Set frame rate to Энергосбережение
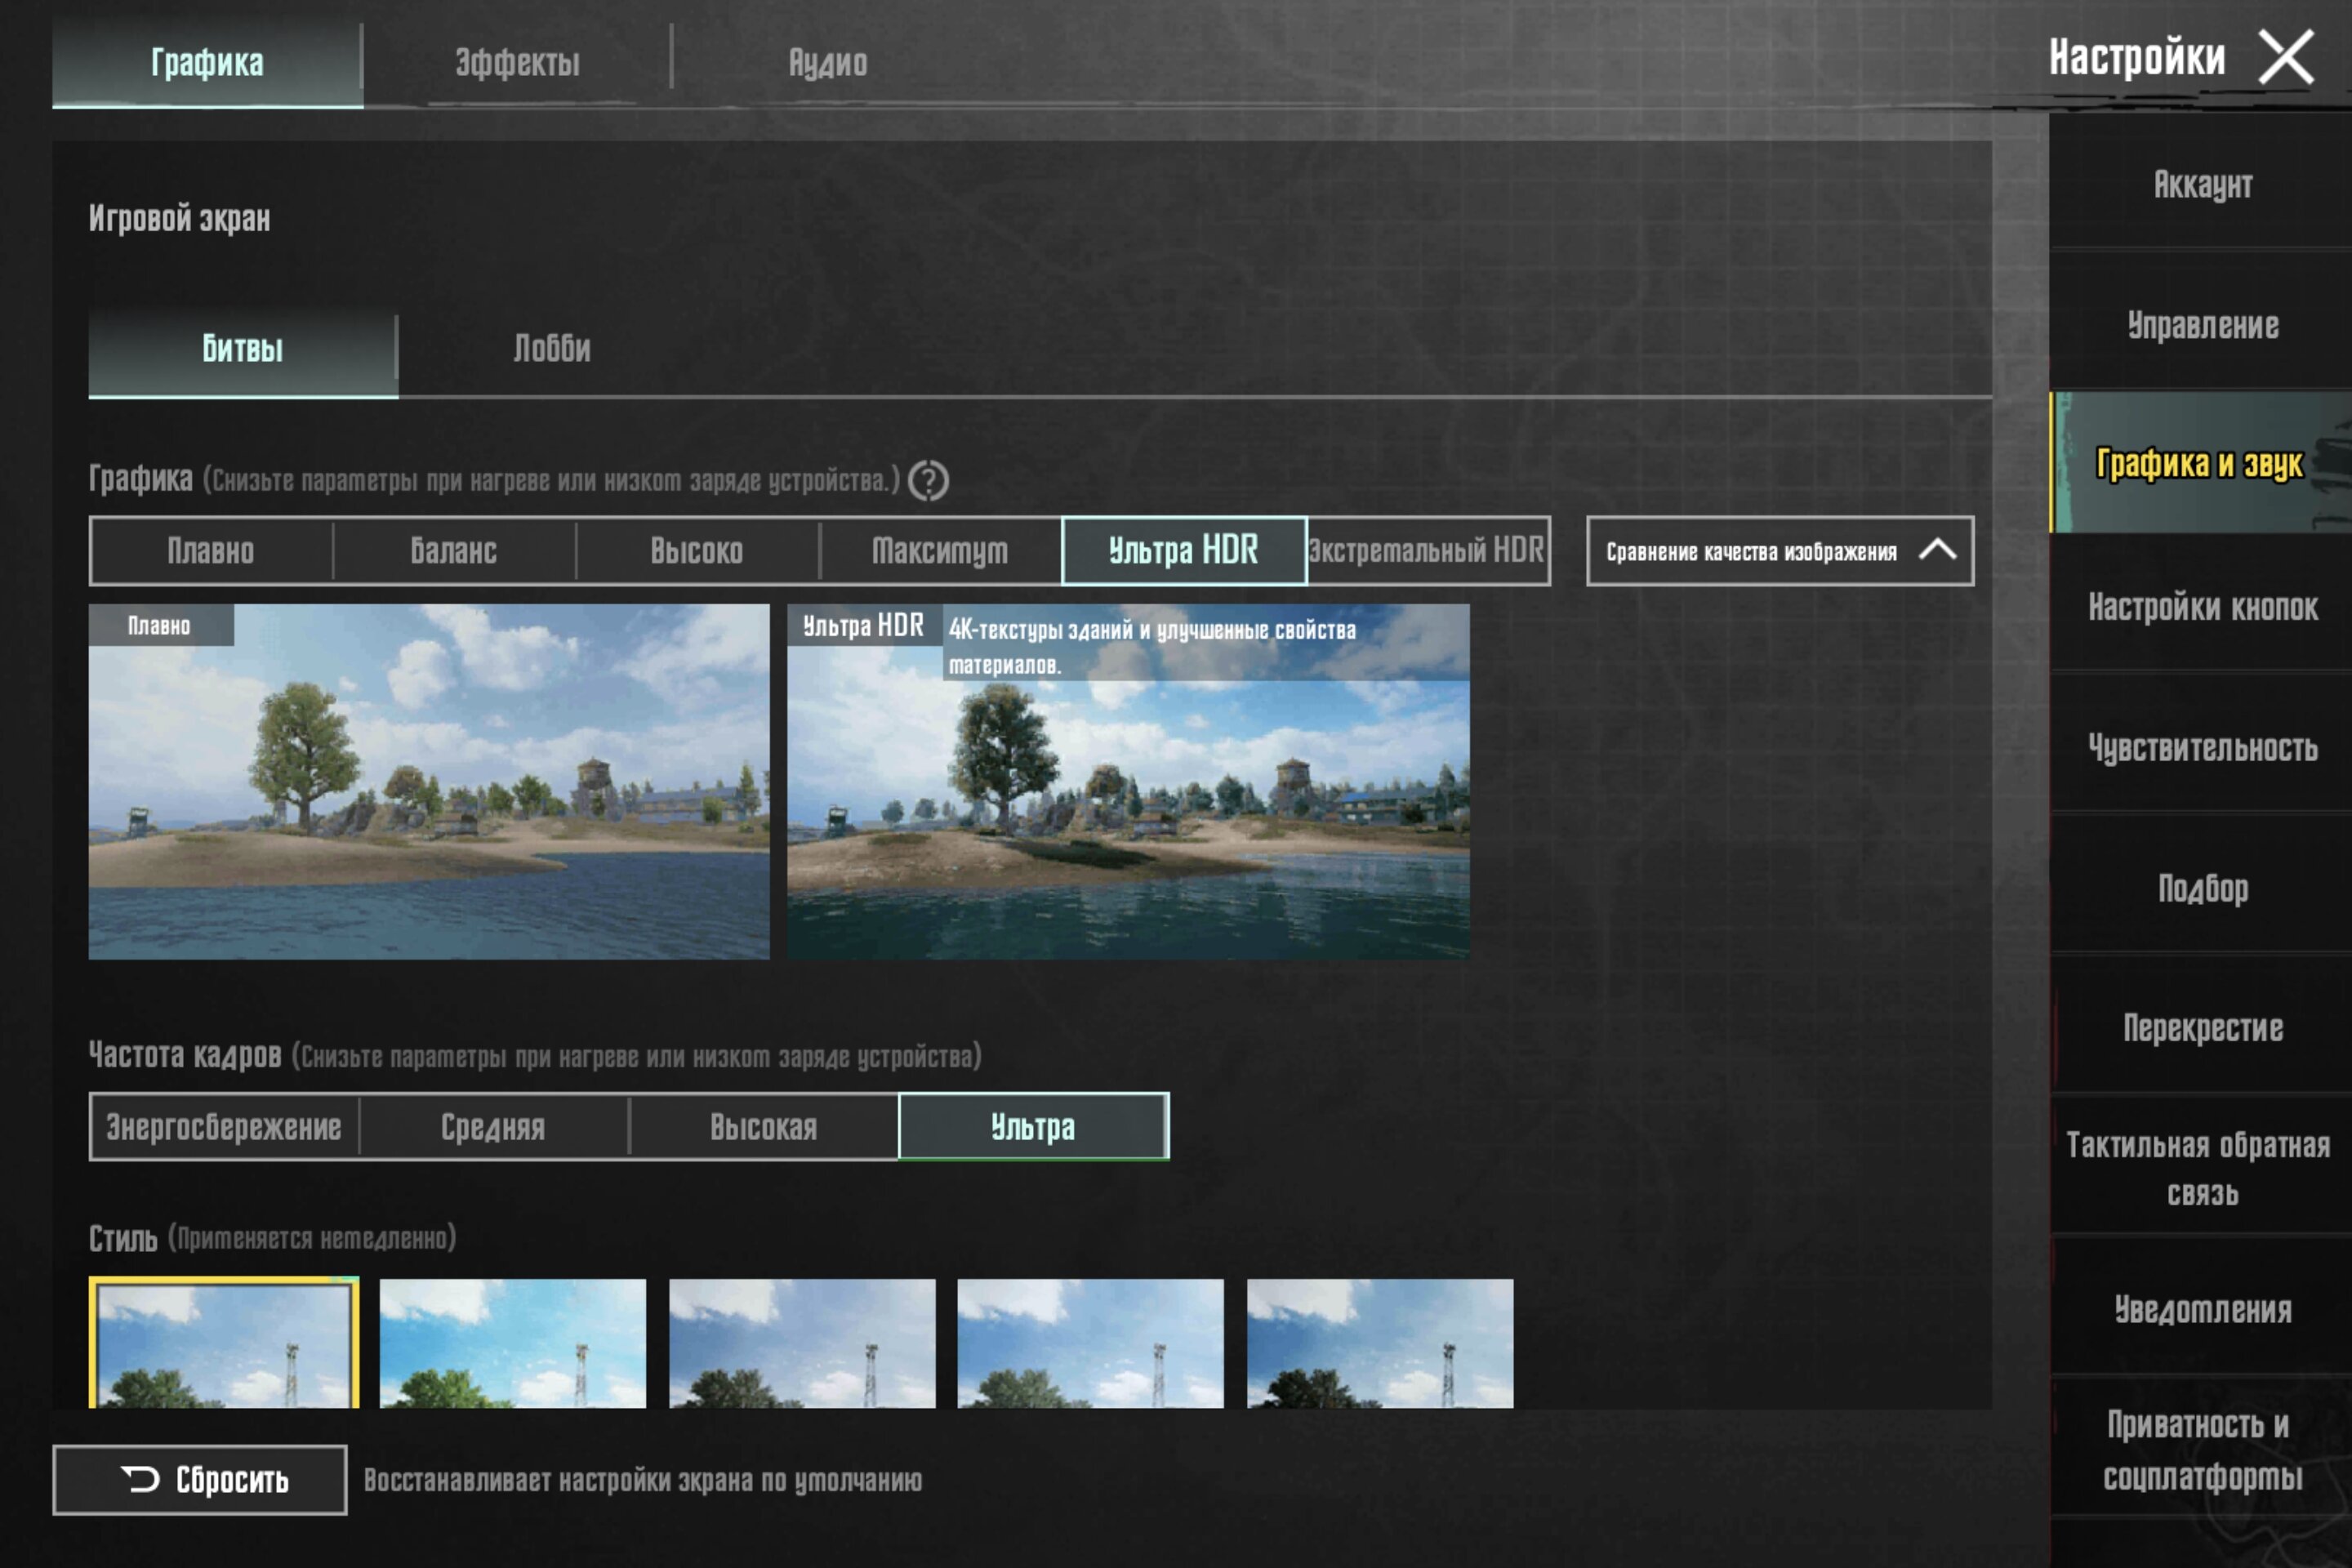The width and height of the screenshot is (2352, 1568). 224,1127
